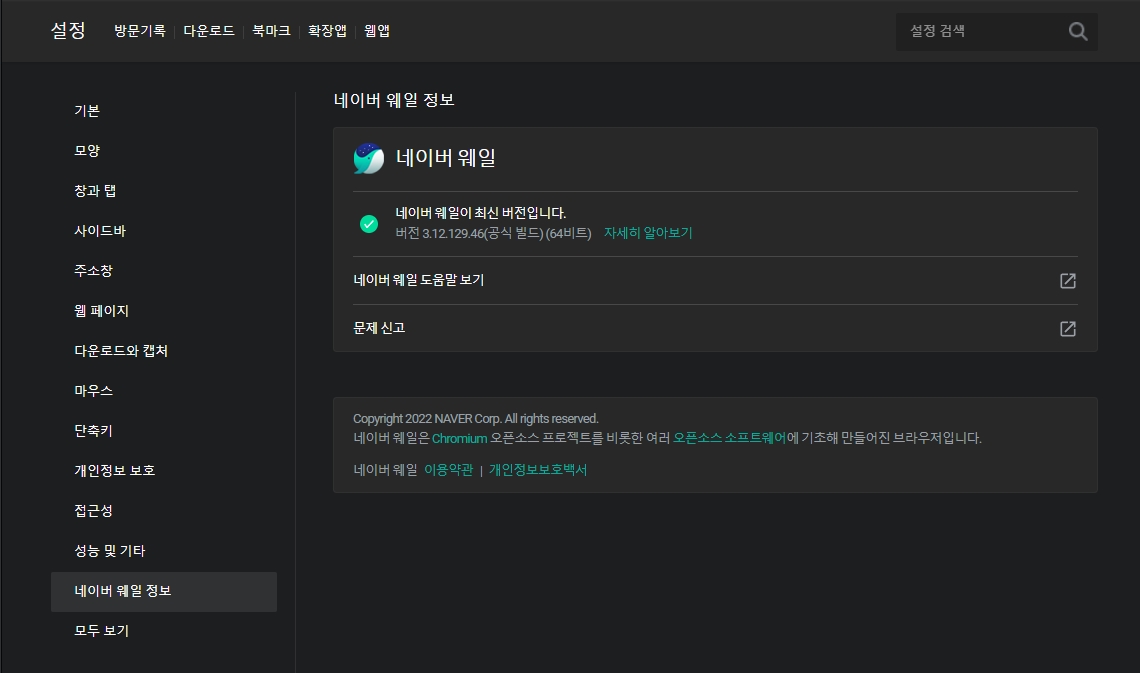Viewport: 1140px width, 673px height.
Task: Open 웹 페이지 settings section
Action: point(164,310)
